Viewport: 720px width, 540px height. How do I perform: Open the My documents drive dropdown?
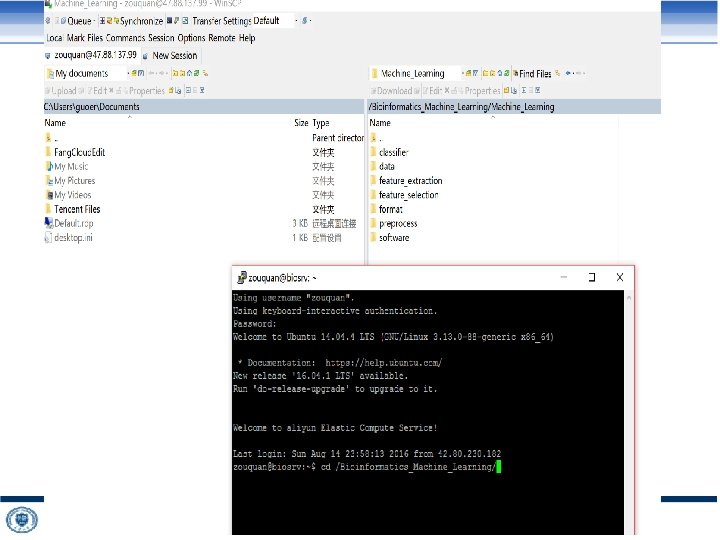pos(87,73)
